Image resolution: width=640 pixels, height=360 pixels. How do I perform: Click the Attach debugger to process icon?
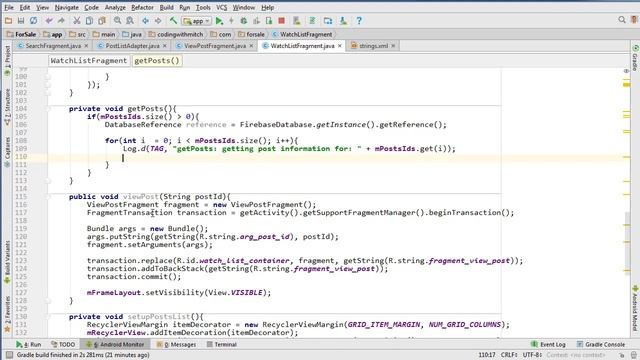[x=269, y=20]
